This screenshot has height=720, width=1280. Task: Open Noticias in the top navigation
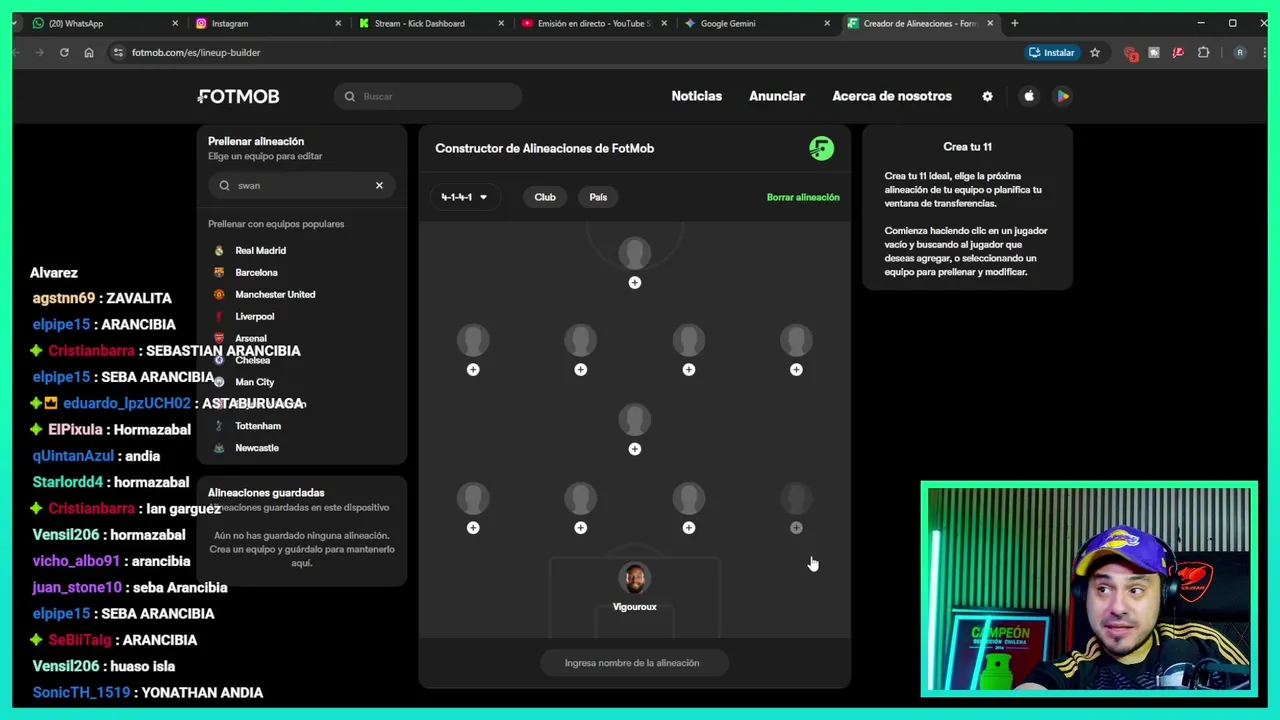[697, 96]
